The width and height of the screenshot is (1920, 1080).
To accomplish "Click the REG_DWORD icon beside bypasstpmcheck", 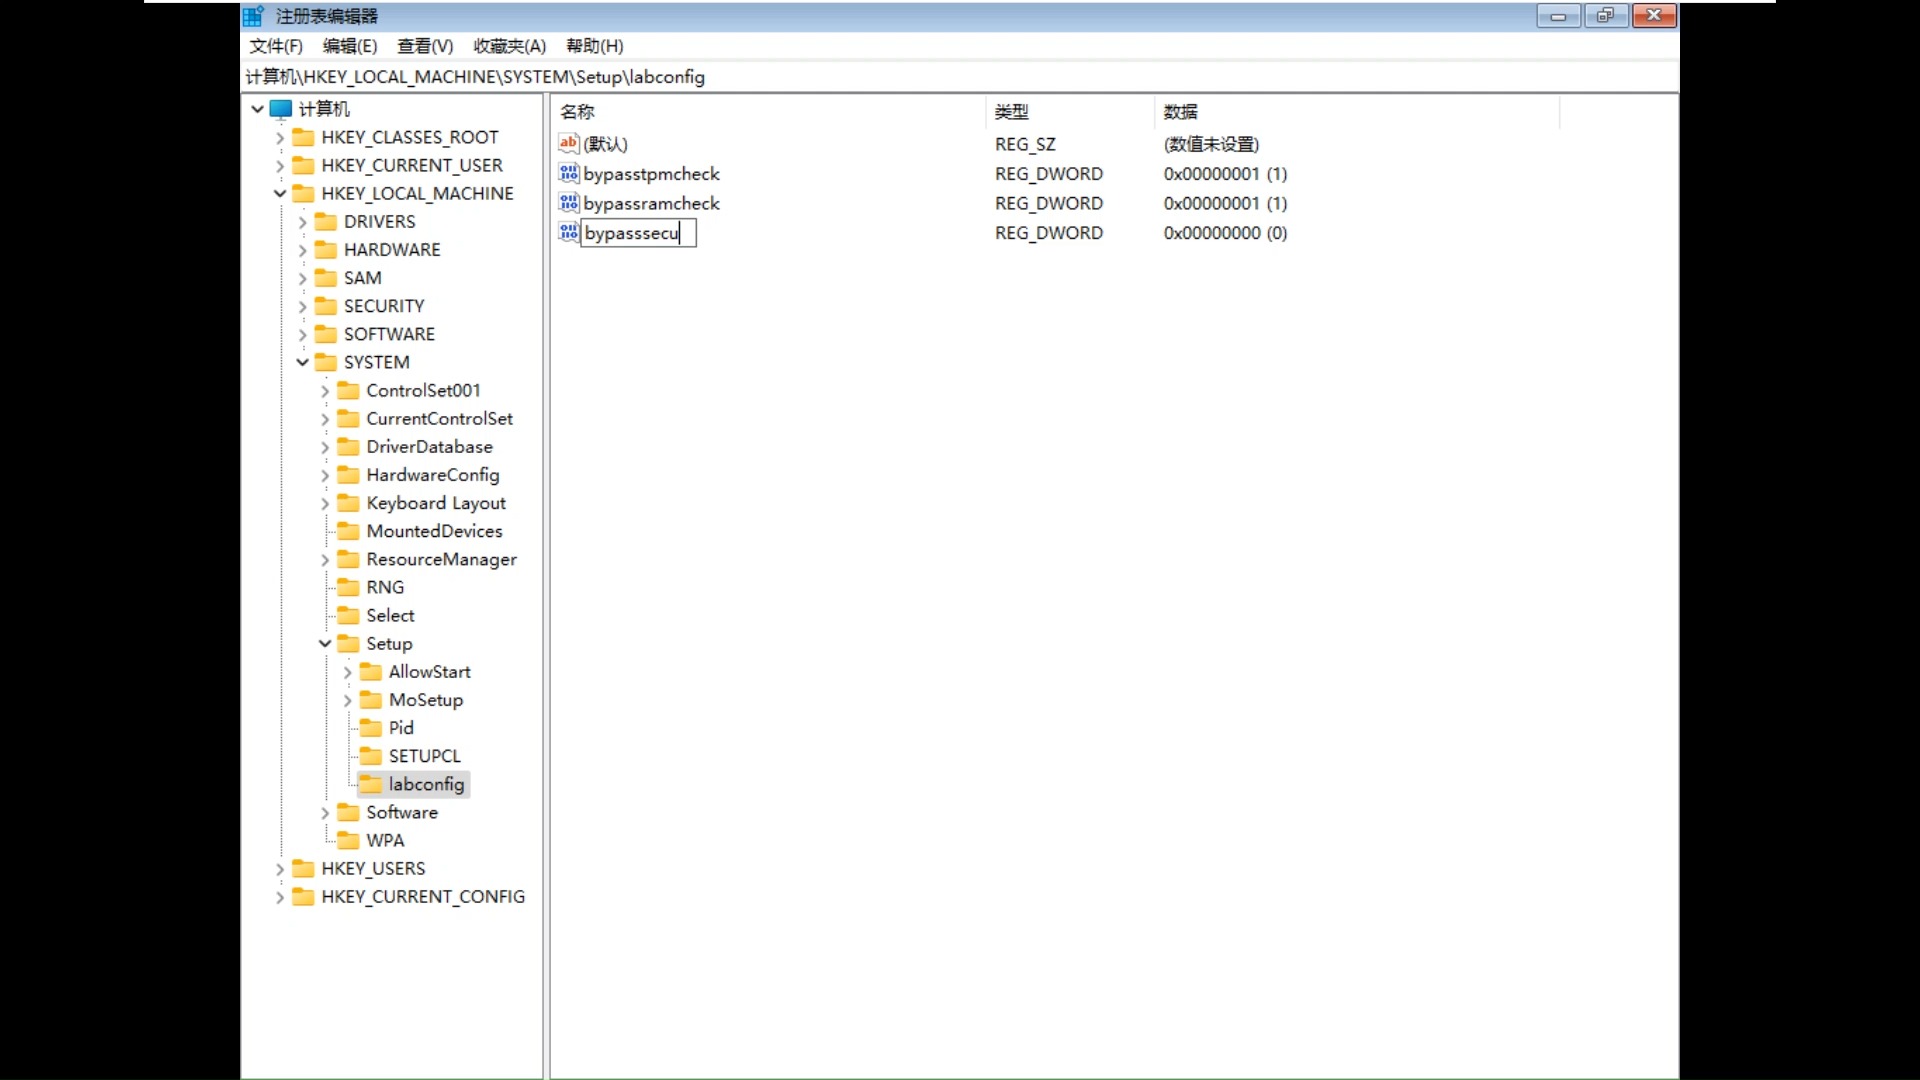I will [x=567, y=173].
